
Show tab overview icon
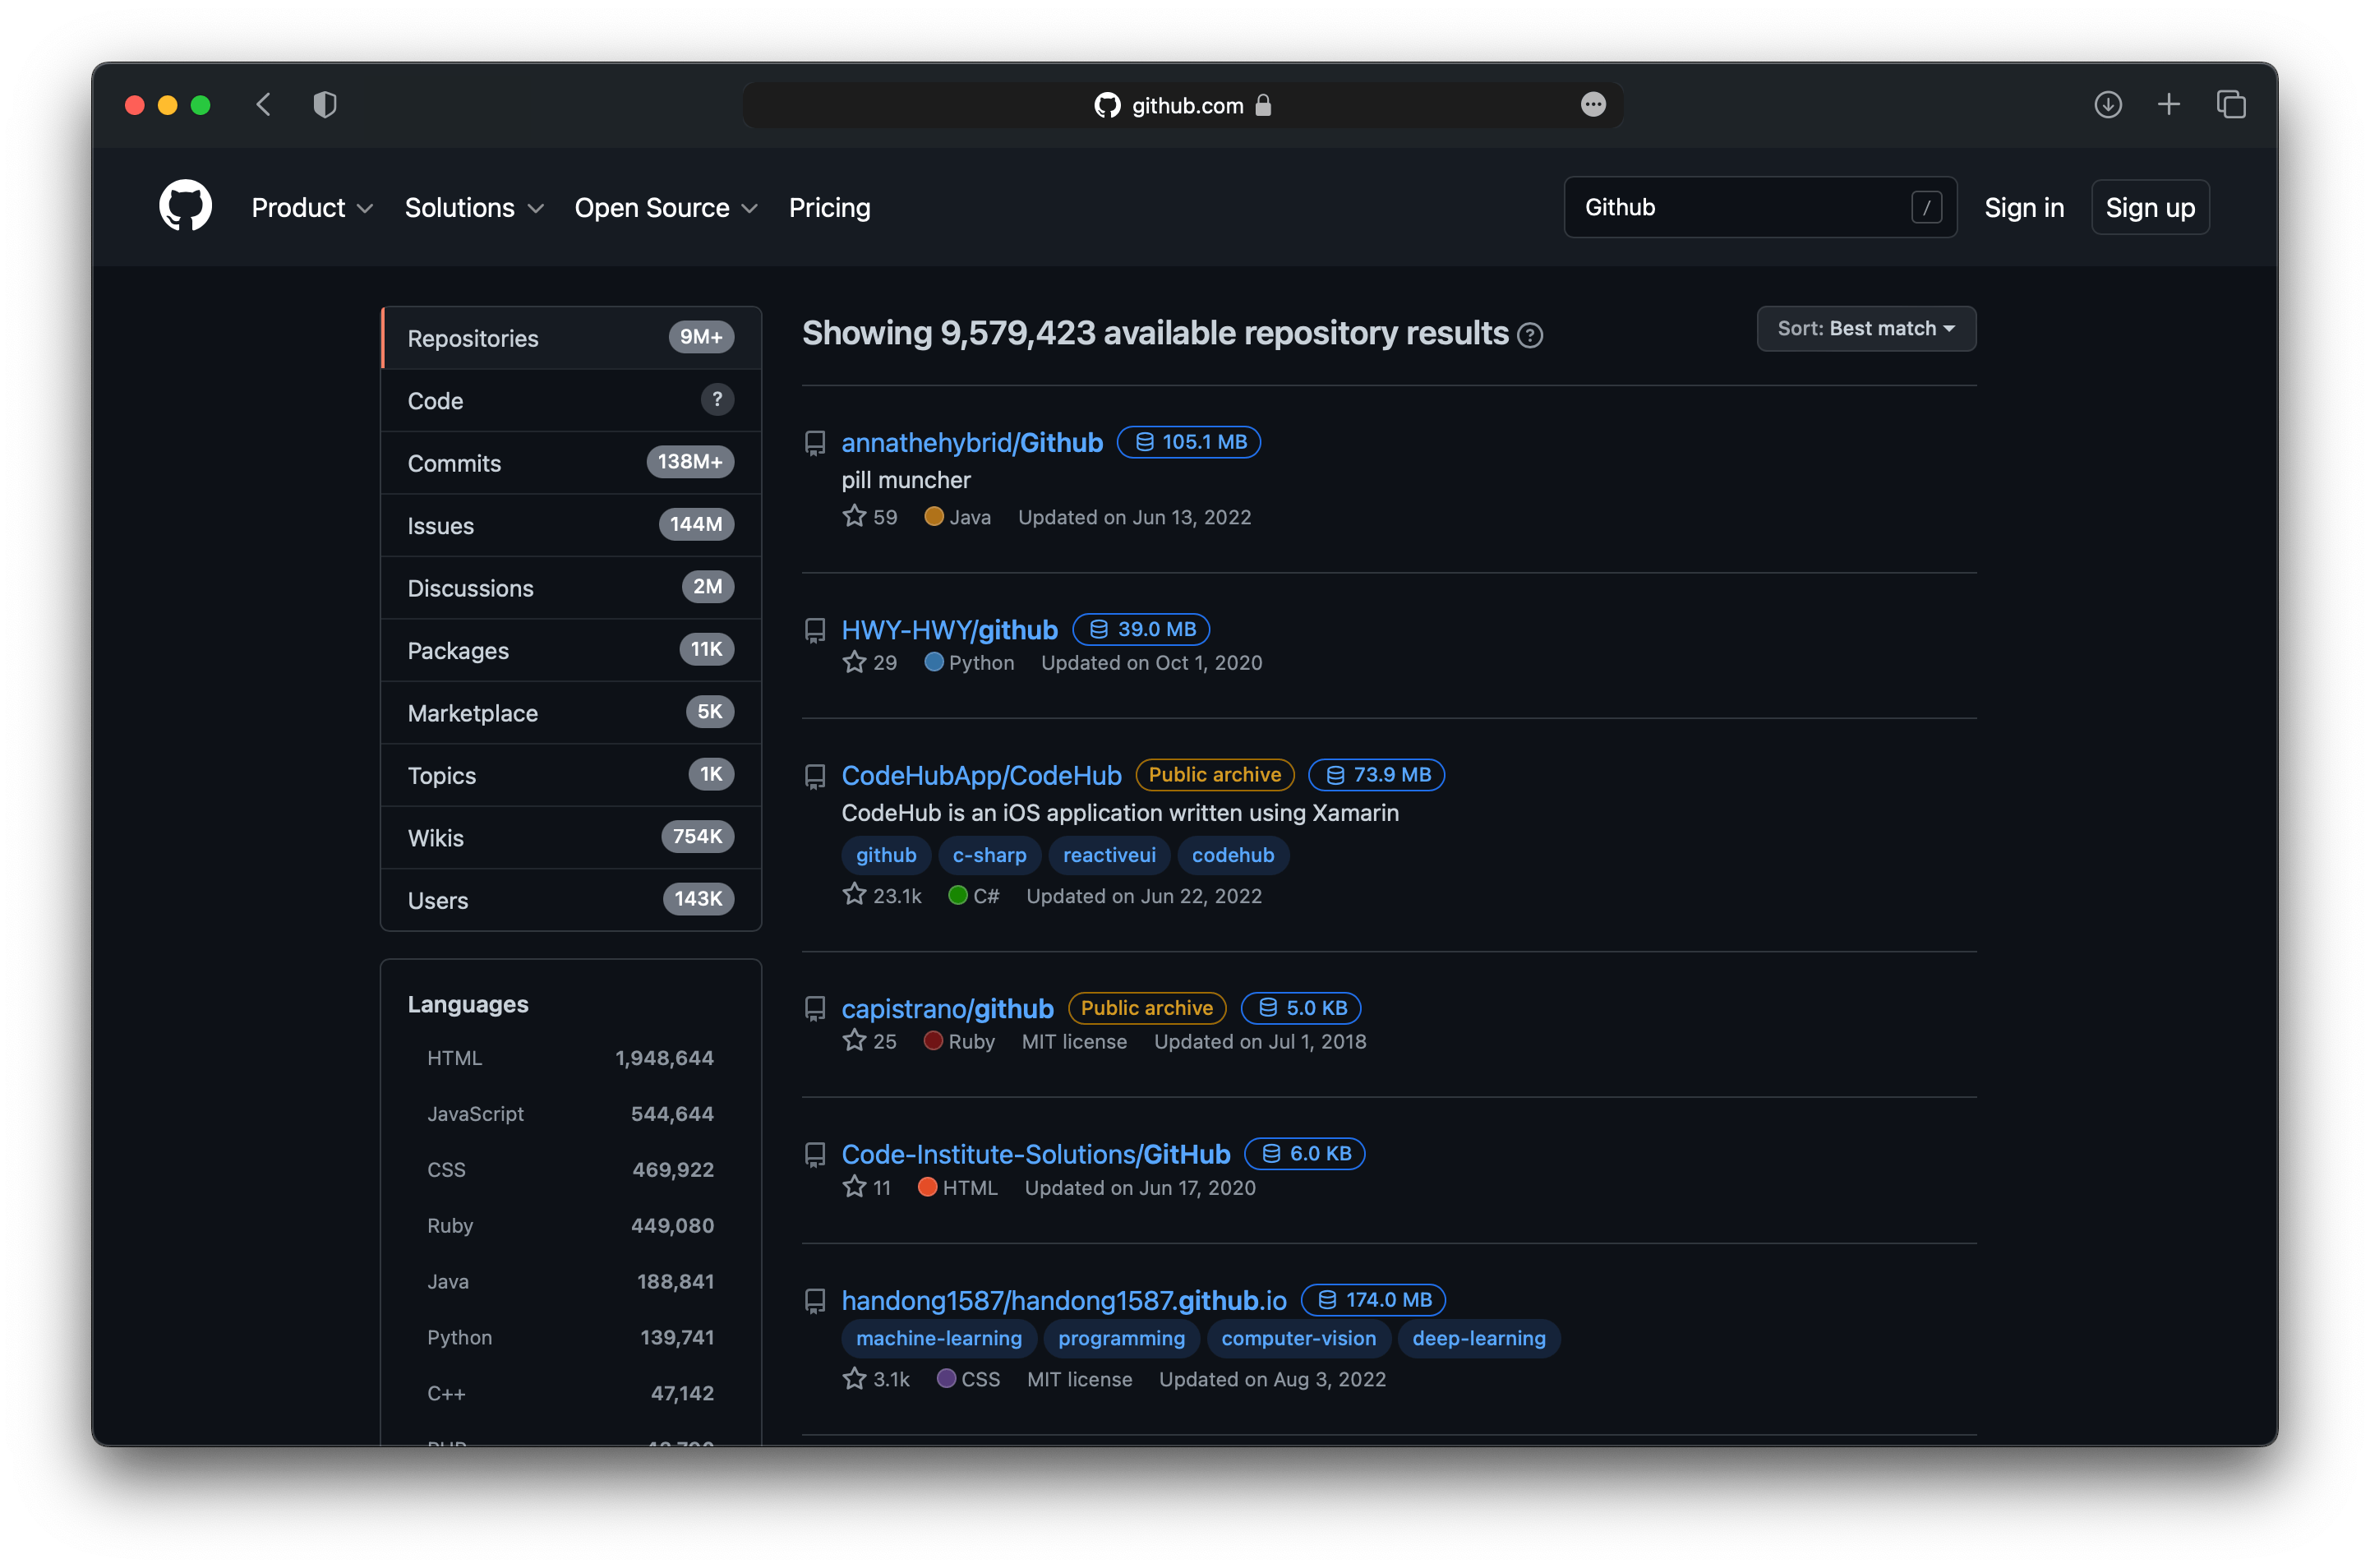click(x=2230, y=105)
